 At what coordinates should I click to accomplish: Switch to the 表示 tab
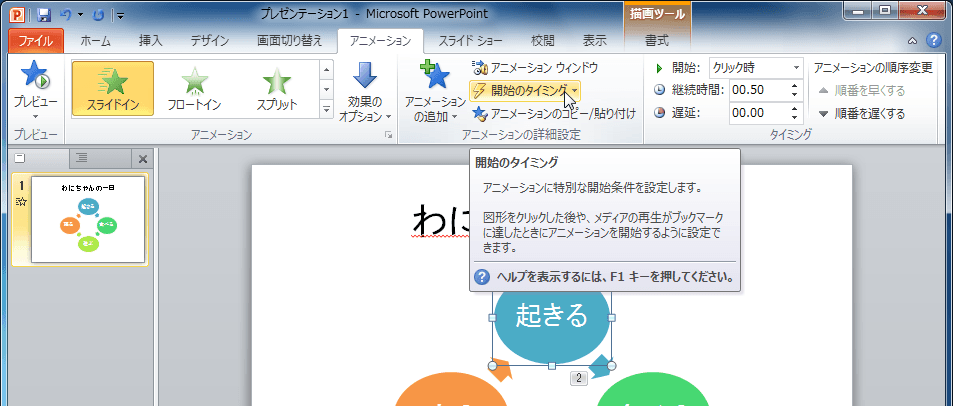coord(594,41)
